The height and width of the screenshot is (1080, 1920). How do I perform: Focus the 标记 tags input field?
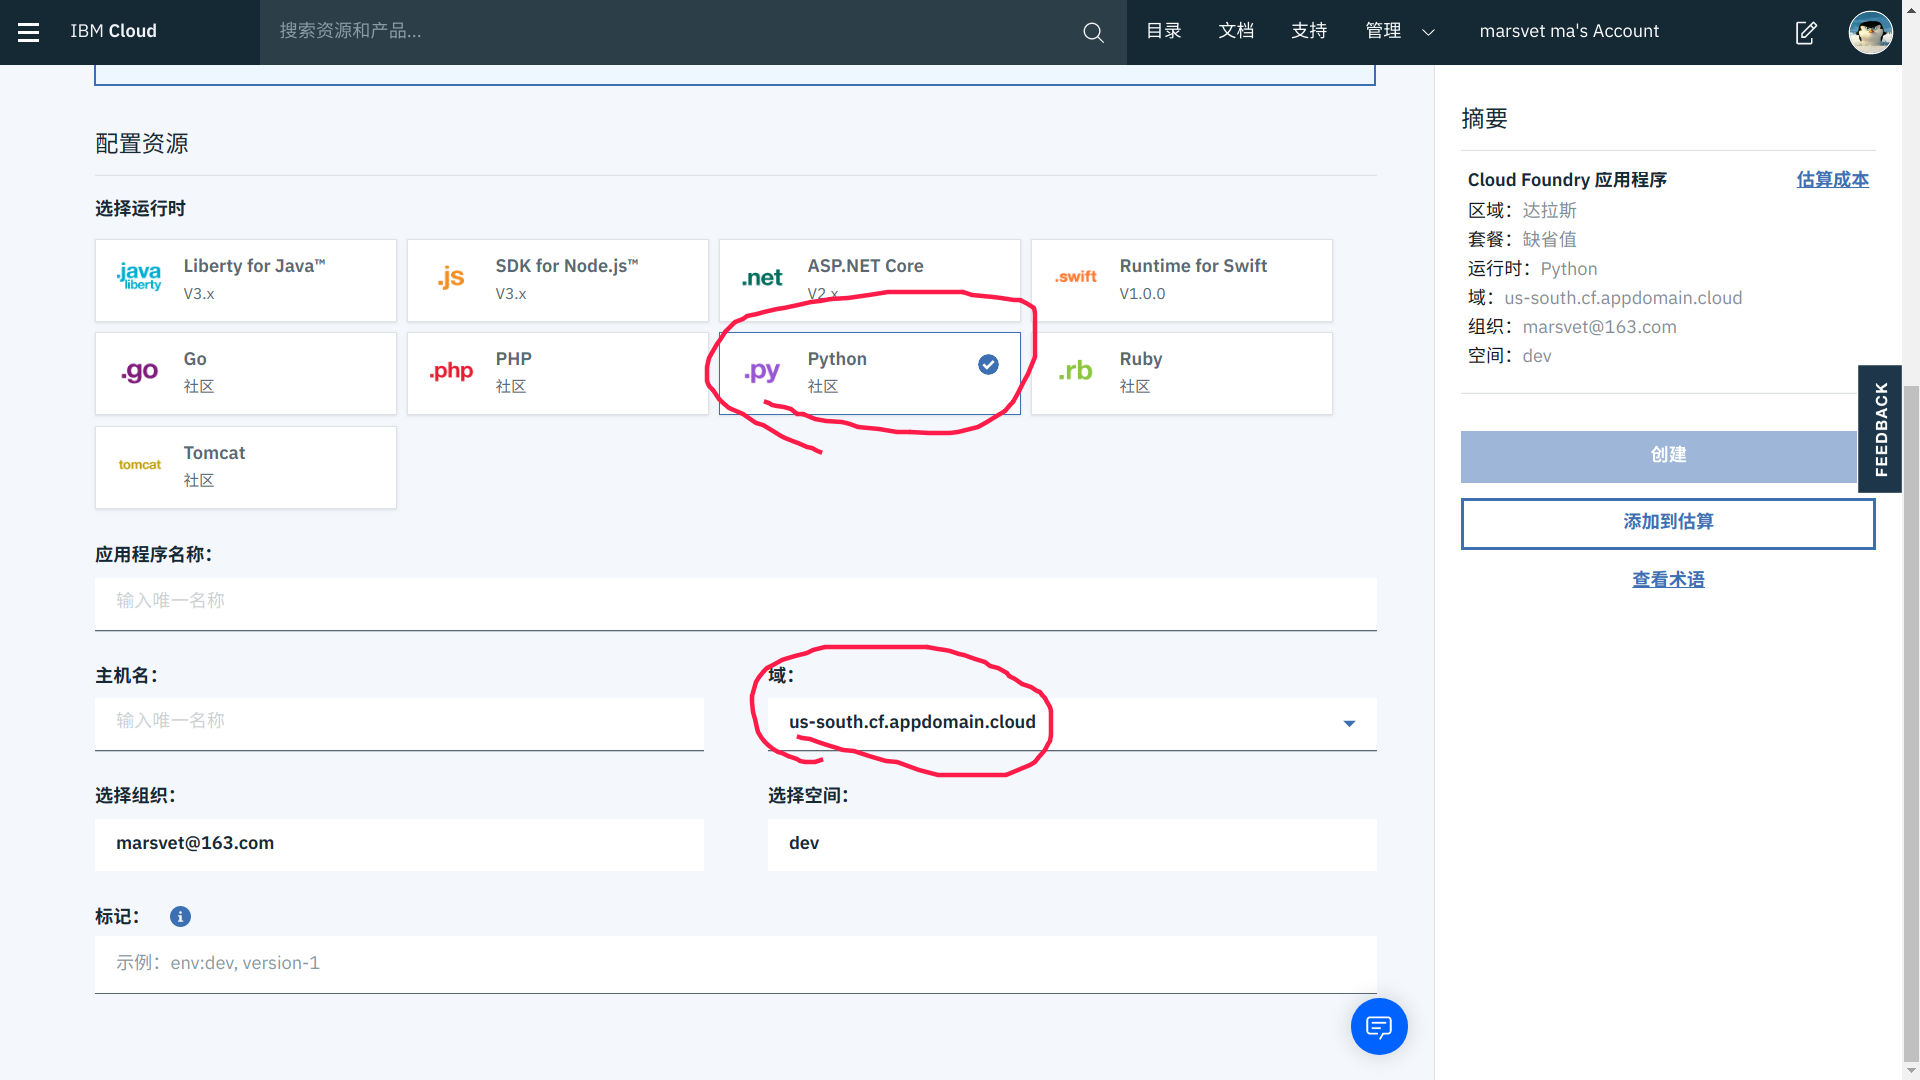736,964
